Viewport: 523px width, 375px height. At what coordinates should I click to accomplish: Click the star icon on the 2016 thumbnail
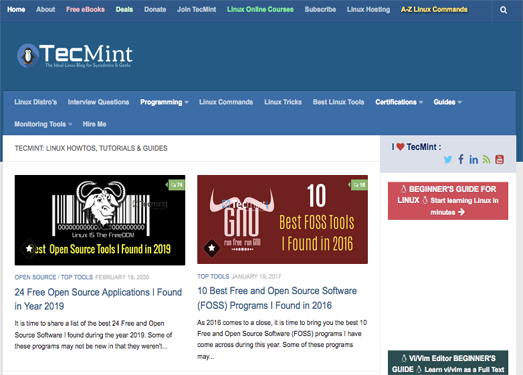[x=211, y=248]
